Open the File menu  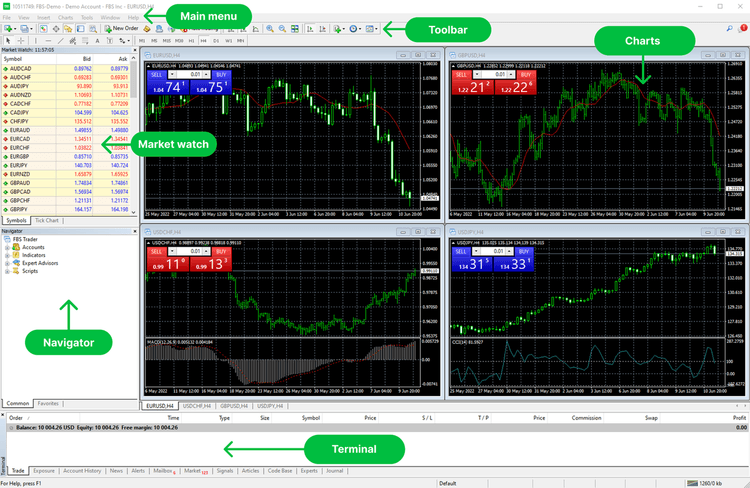(7, 17)
